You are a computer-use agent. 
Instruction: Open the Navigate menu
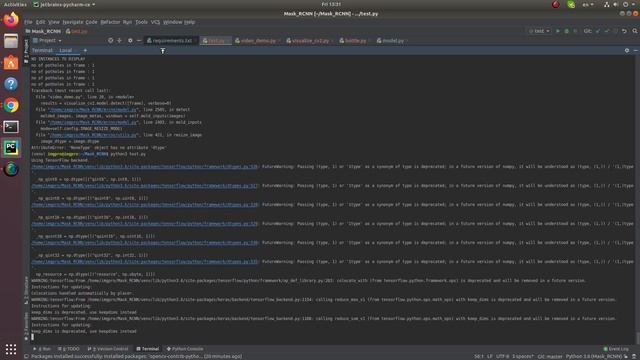click(73, 22)
